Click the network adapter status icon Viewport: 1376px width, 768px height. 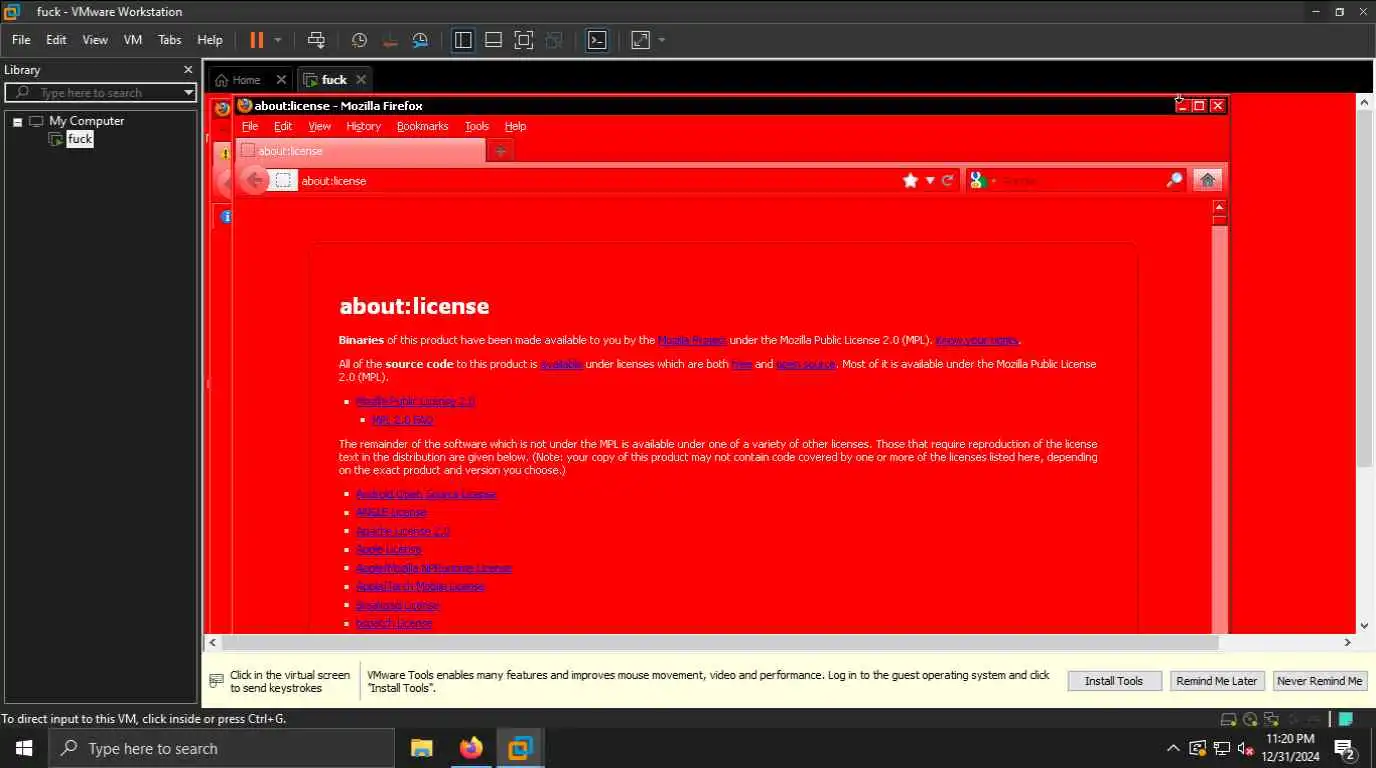(x=1271, y=719)
